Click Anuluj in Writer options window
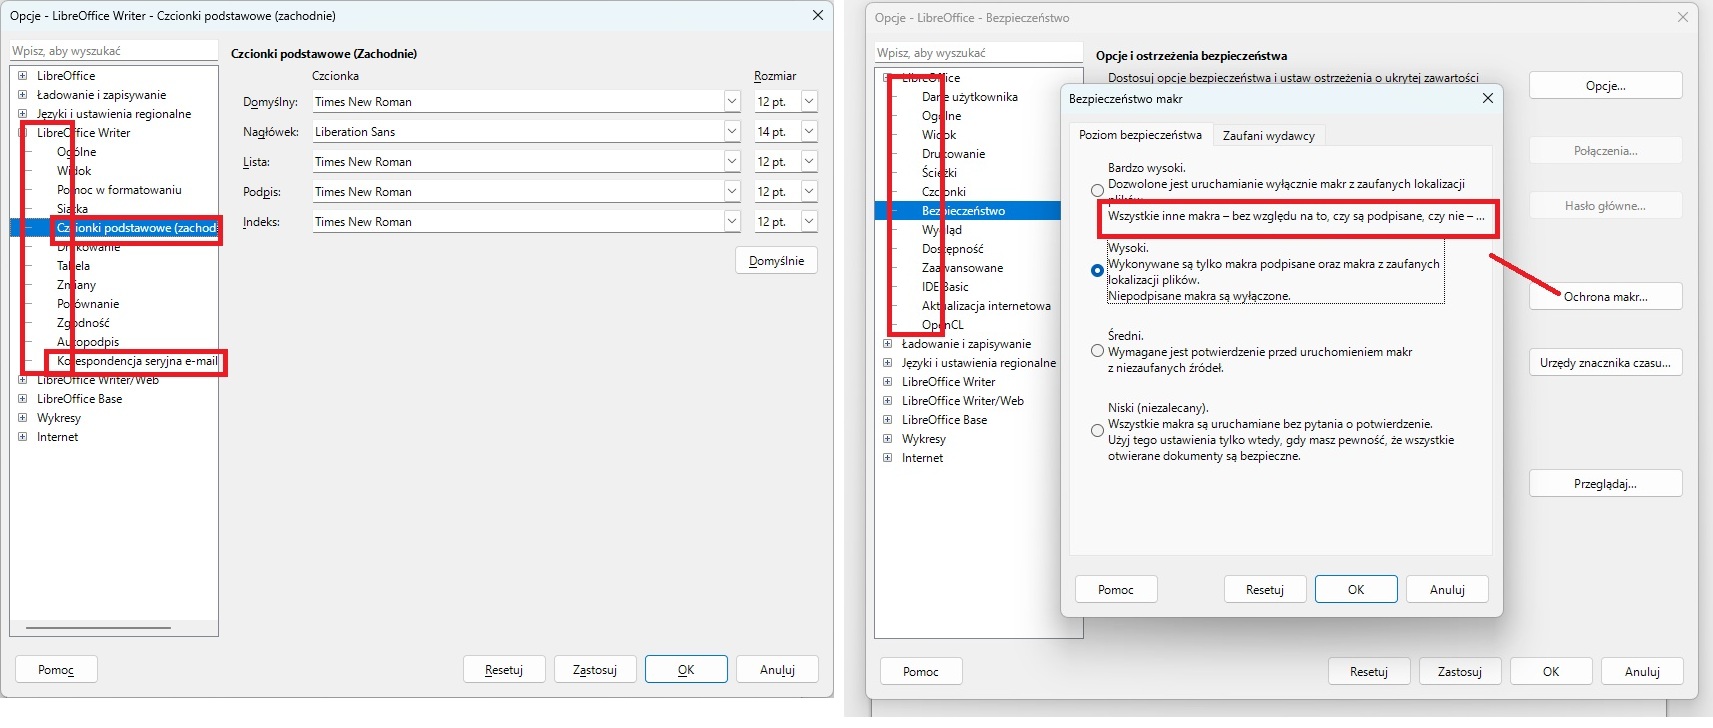The width and height of the screenshot is (1713, 728). 777,670
